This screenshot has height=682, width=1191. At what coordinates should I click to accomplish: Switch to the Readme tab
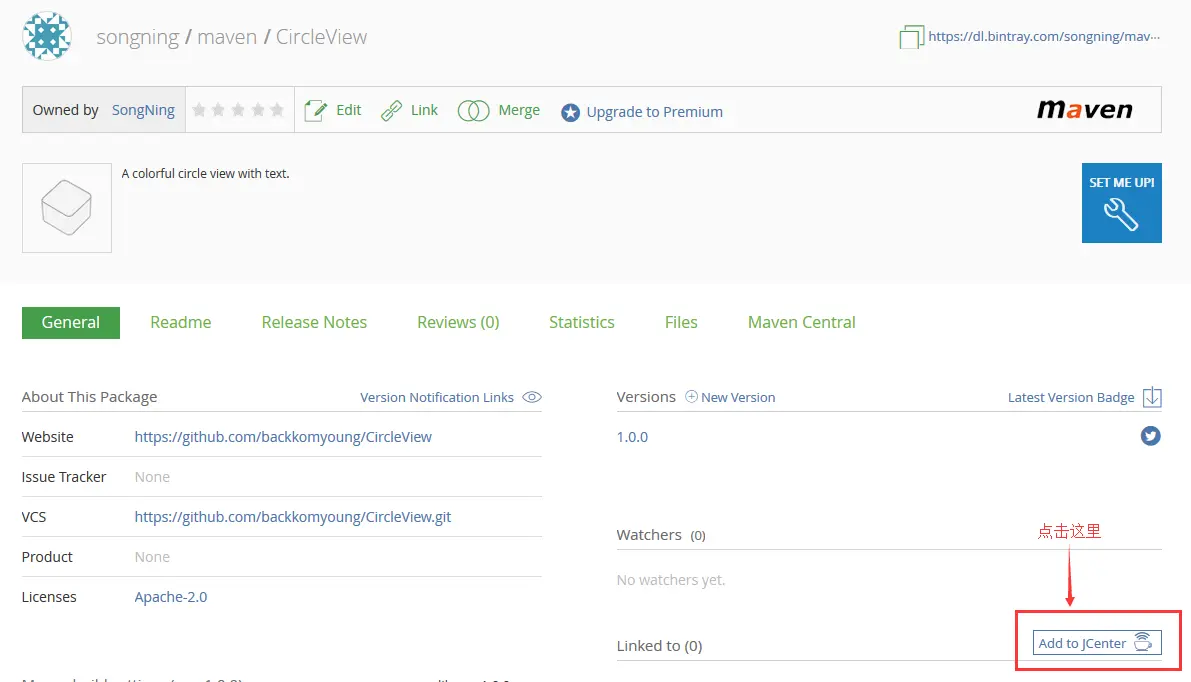pyautogui.click(x=181, y=323)
